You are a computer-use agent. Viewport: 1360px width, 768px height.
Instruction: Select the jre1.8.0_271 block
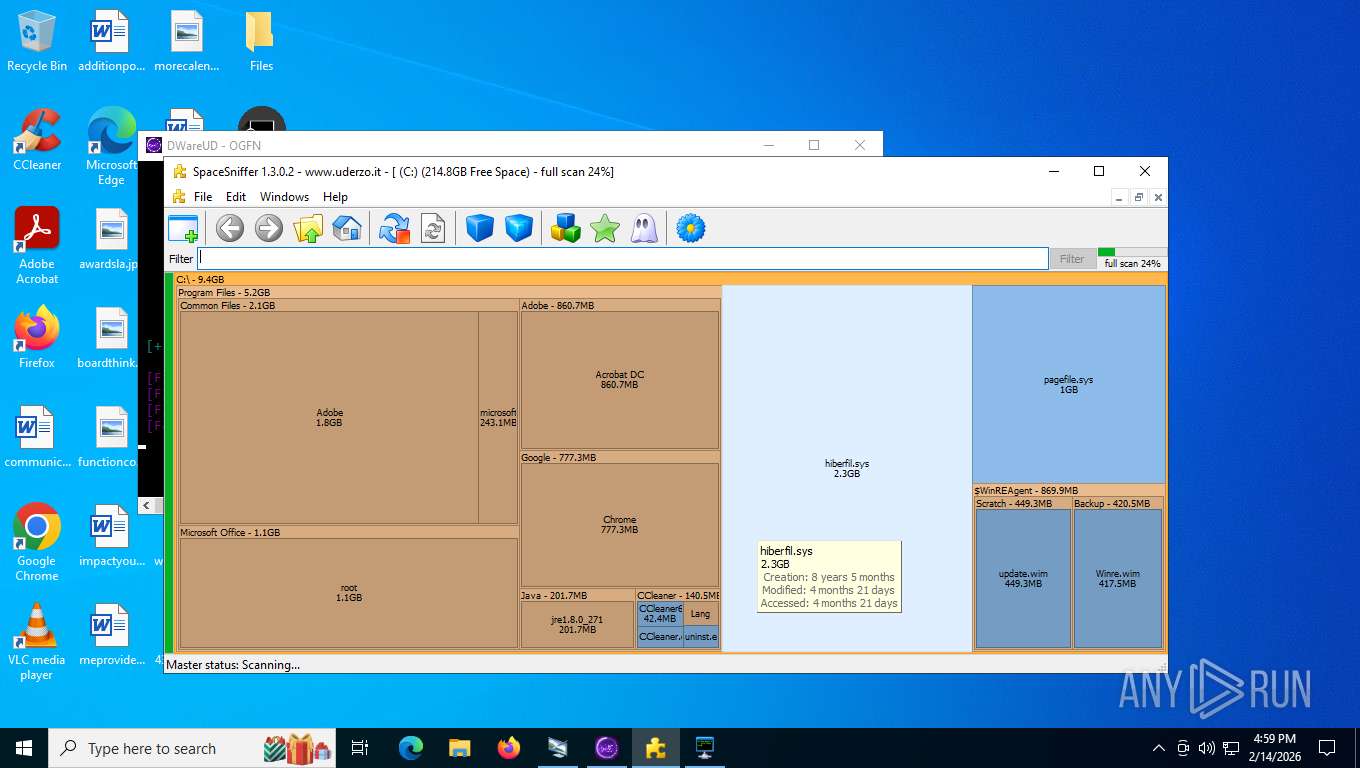tap(577, 625)
